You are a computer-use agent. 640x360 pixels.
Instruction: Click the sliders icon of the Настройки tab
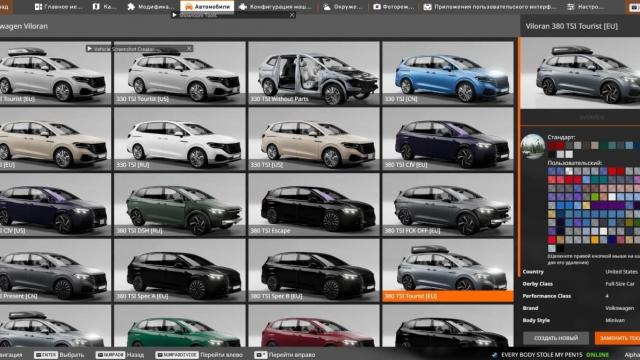(x=571, y=7)
